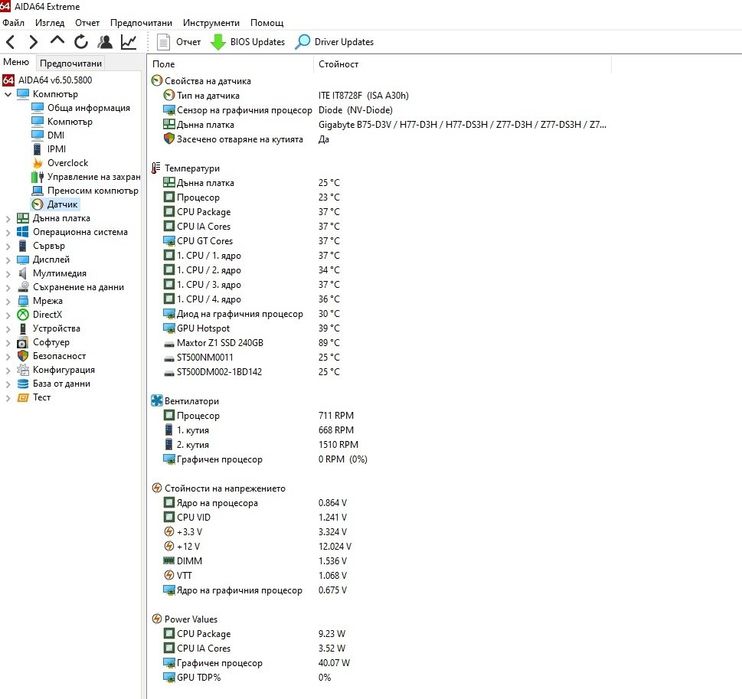
Task: Switch to the Предпочитани sidebar tab
Action: [x=71, y=63]
